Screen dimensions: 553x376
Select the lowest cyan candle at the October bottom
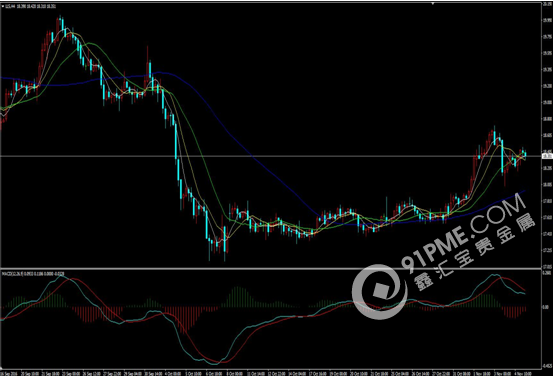point(224,243)
